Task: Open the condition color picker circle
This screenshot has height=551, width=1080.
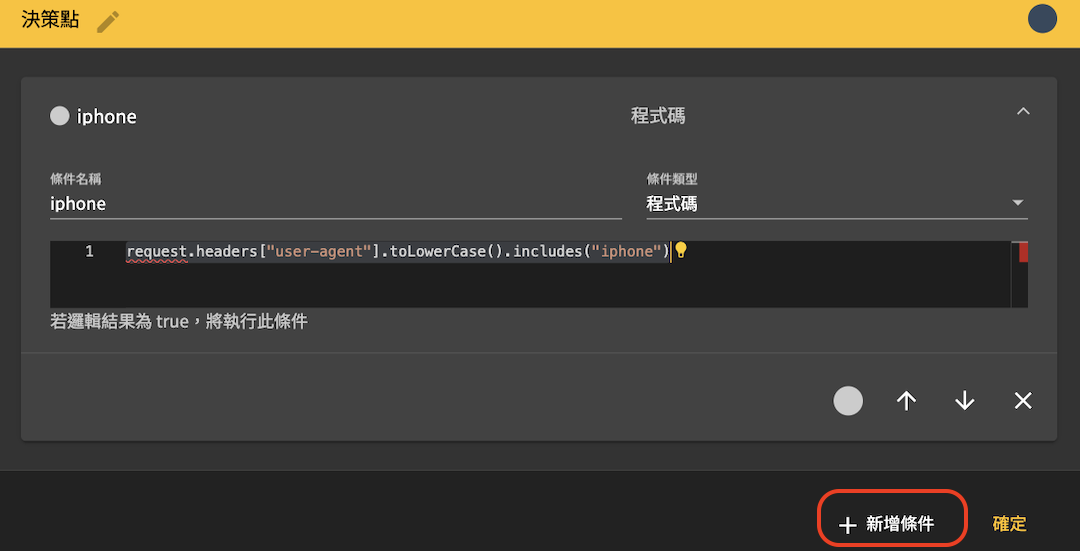Action: [x=848, y=401]
